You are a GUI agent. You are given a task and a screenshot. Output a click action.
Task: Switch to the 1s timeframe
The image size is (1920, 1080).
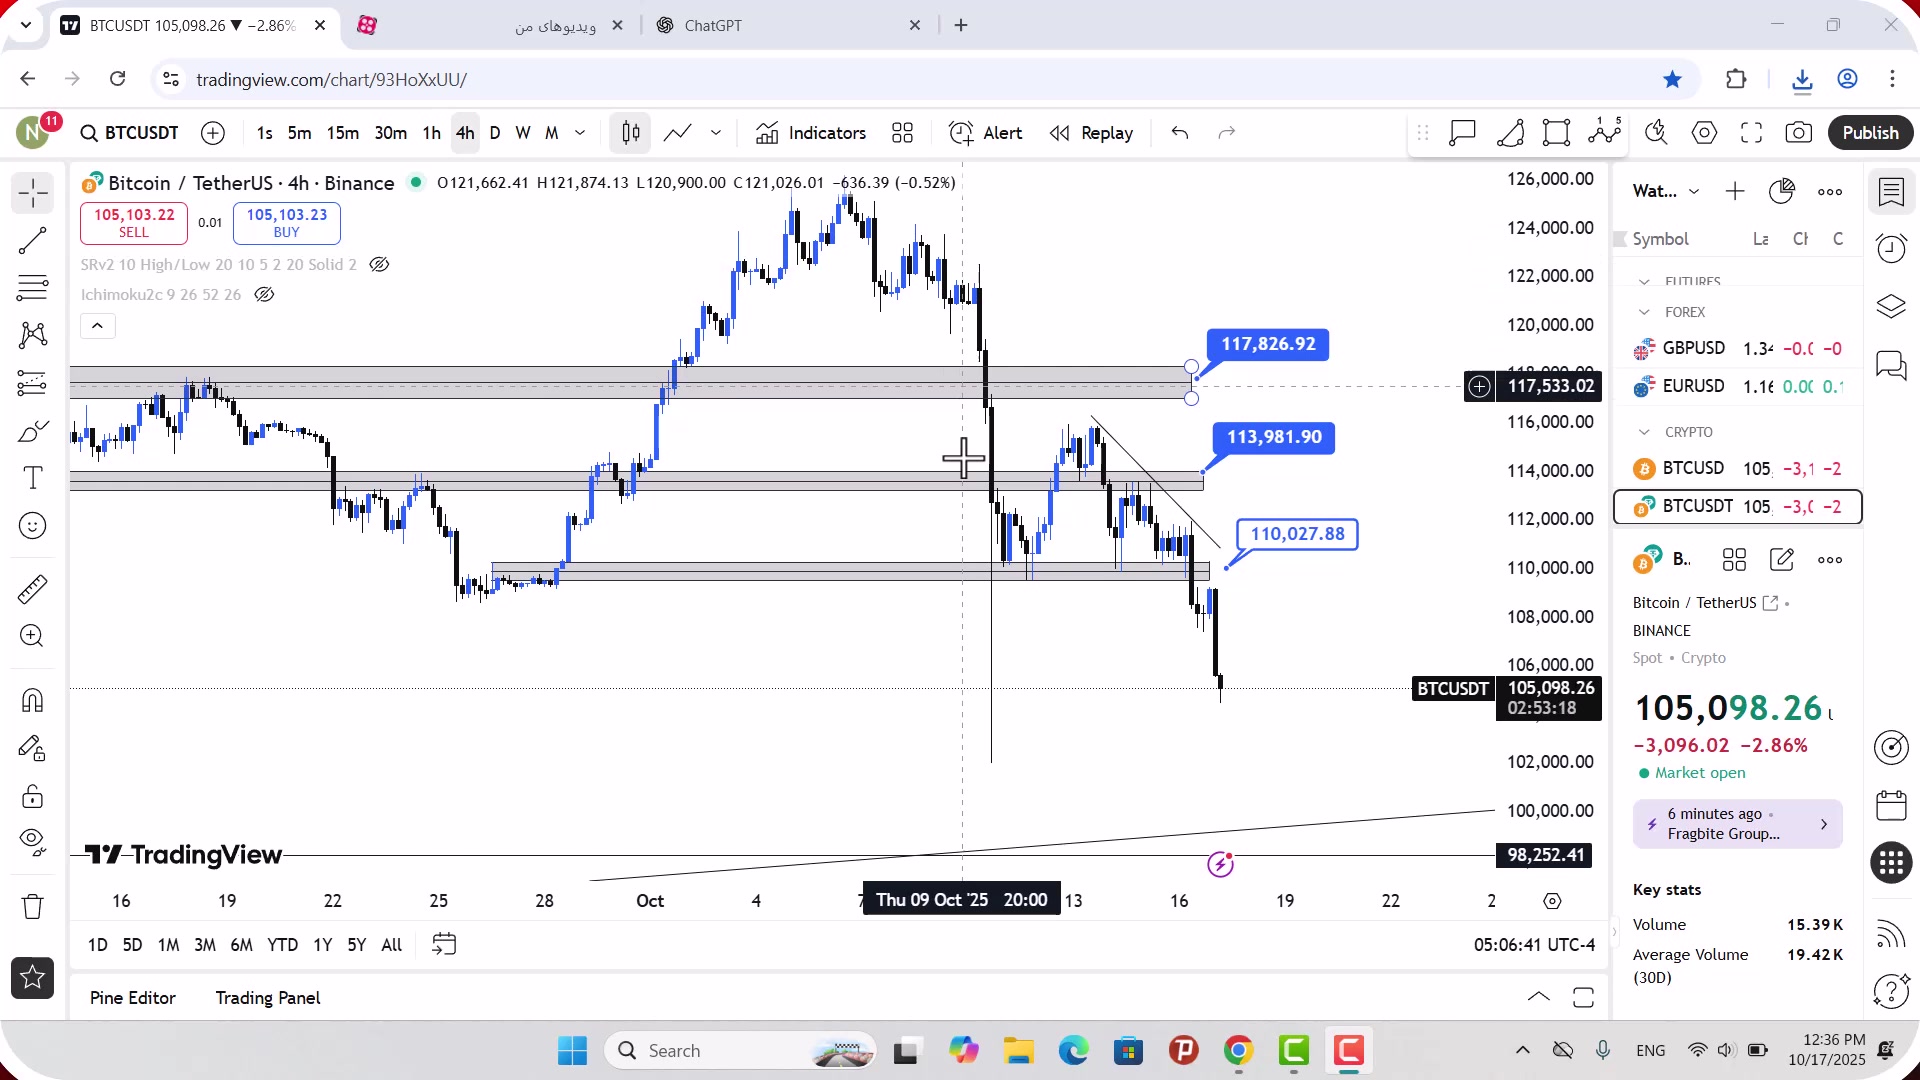point(264,133)
